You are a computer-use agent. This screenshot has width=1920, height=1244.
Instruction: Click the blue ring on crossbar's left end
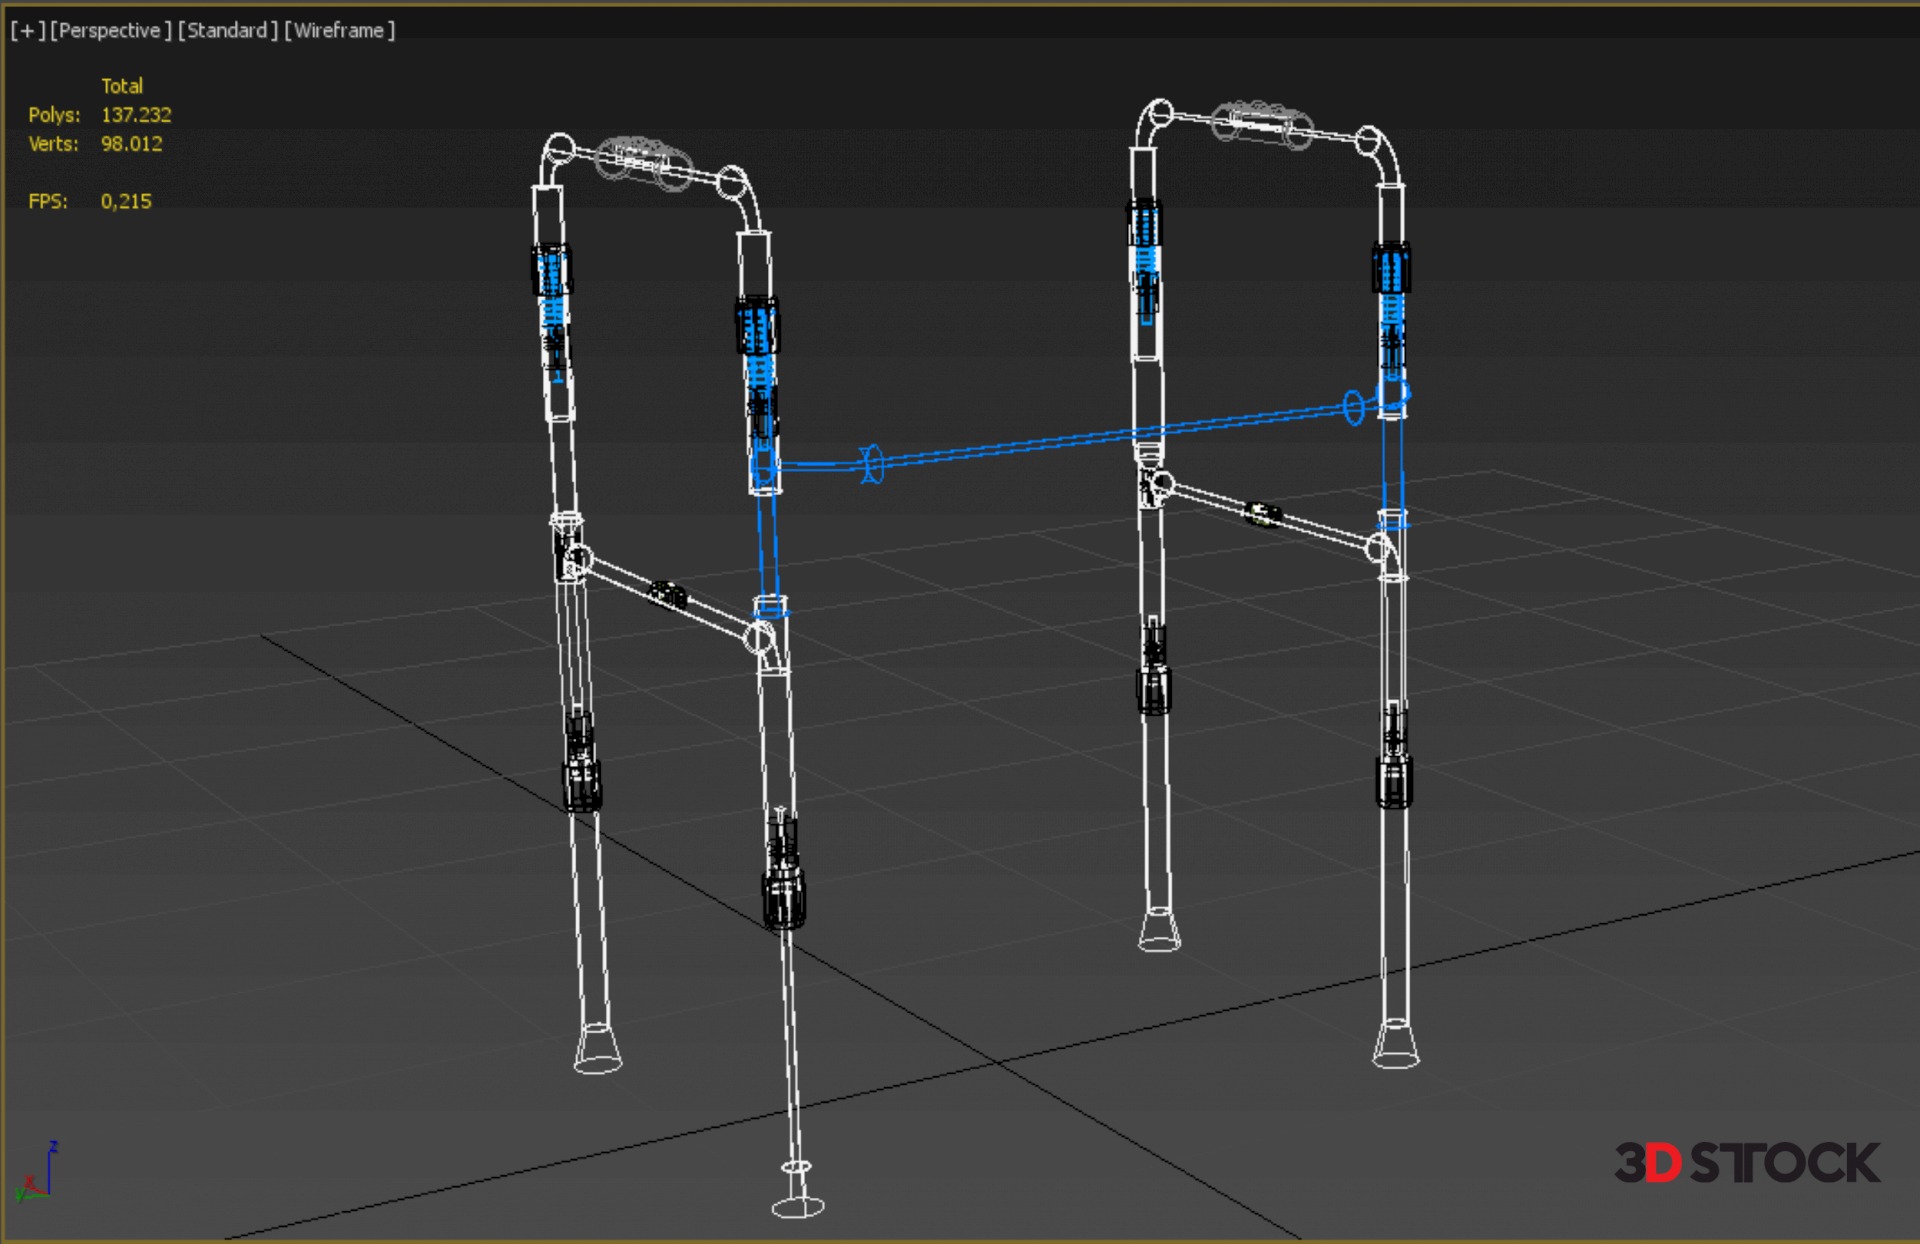click(872, 464)
